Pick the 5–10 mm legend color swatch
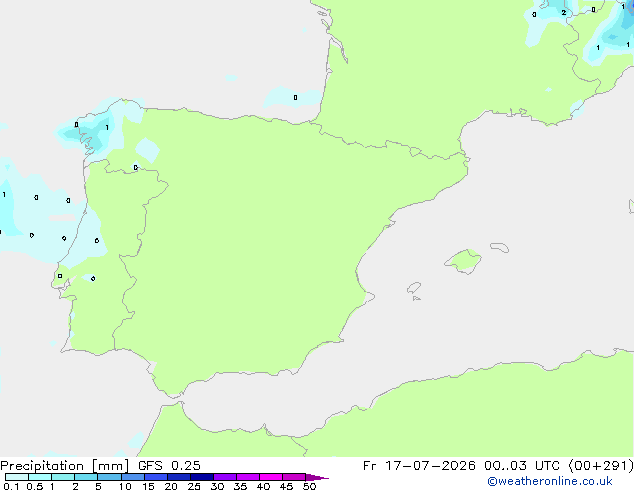The height and width of the screenshot is (490, 634). [x=109, y=477]
